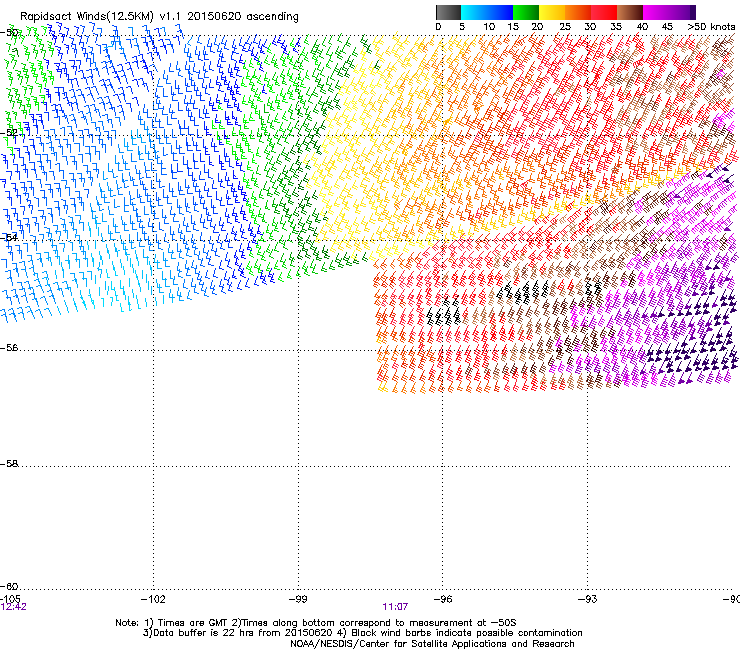
Task: Click the 'Rapidscat Winds(12.5KM) v1.1 20150620 ascending' title
Action: pyautogui.click(x=159, y=17)
